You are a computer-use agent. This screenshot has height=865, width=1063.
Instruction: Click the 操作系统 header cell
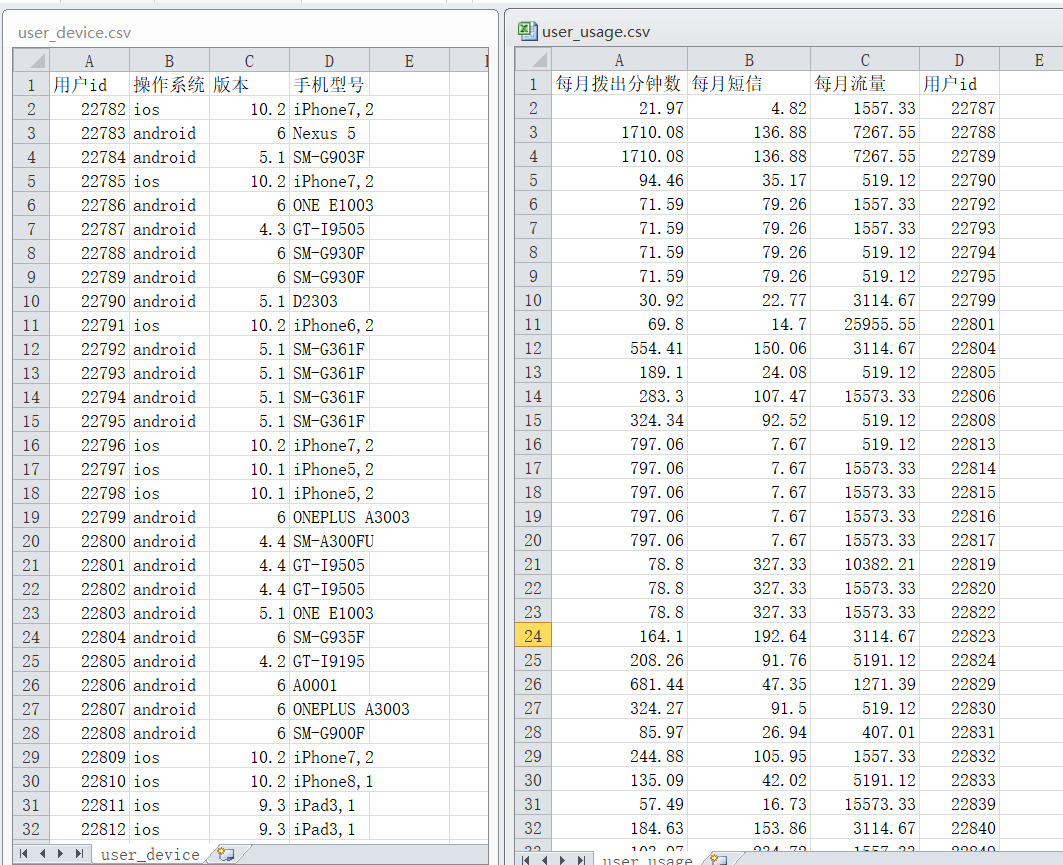tap(169, 84)
